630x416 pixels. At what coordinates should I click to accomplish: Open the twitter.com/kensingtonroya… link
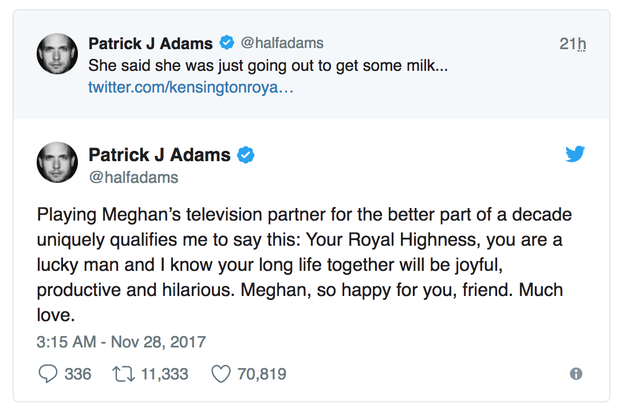pos(191,89)
